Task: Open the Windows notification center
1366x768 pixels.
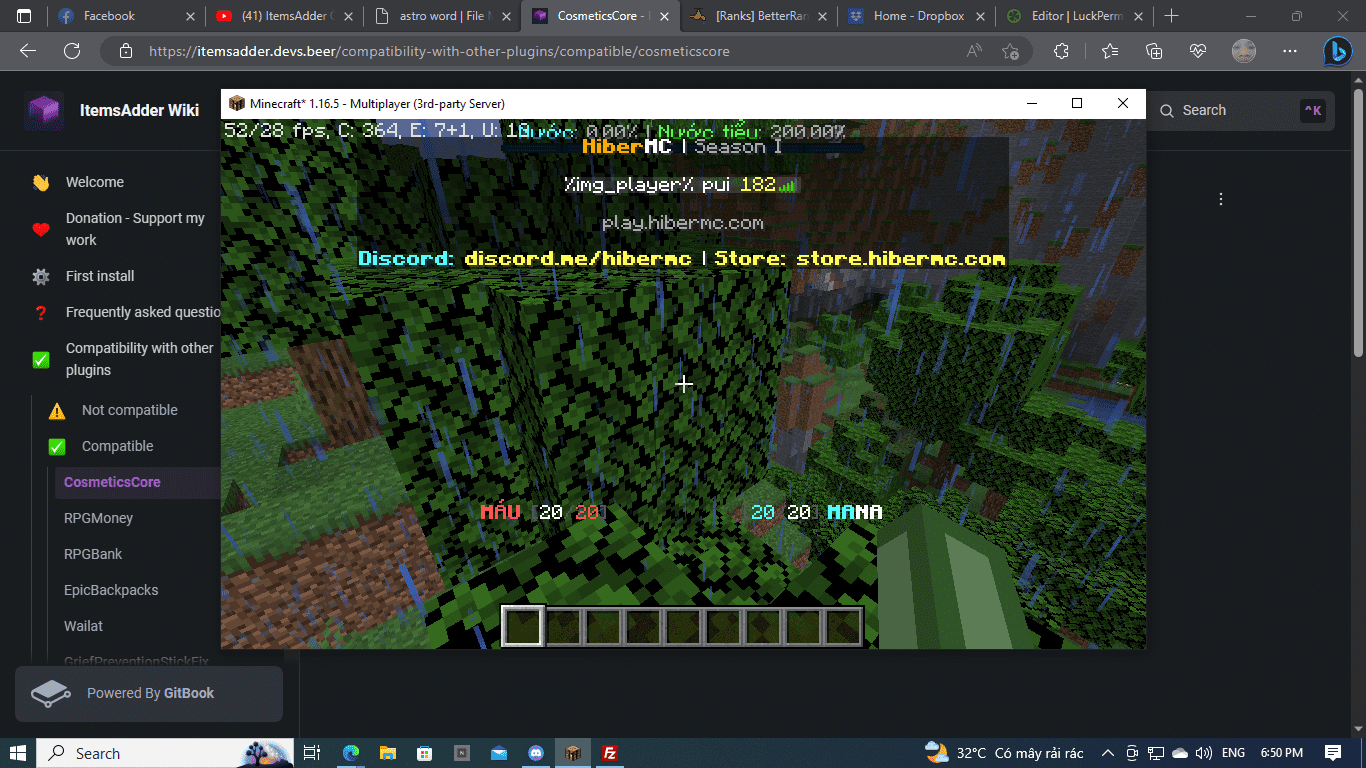Action: (x=1333, y=753)
